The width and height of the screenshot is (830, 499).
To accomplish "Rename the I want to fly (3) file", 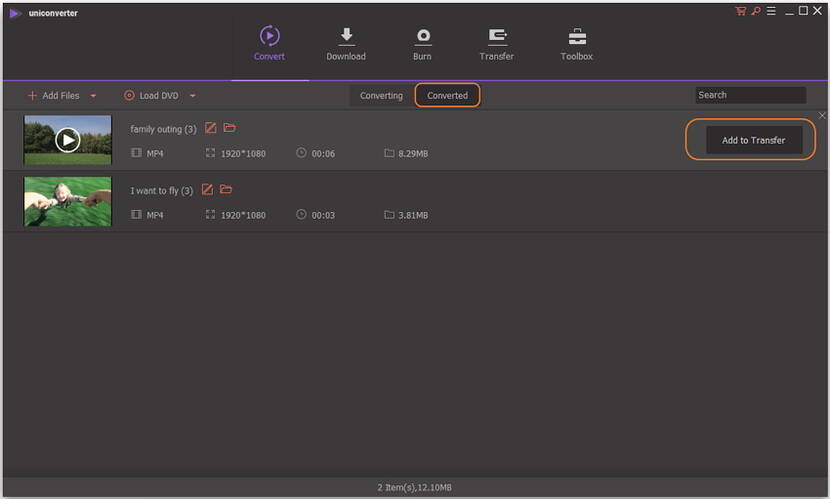I will pyautogui.click(x=207, y=189).
